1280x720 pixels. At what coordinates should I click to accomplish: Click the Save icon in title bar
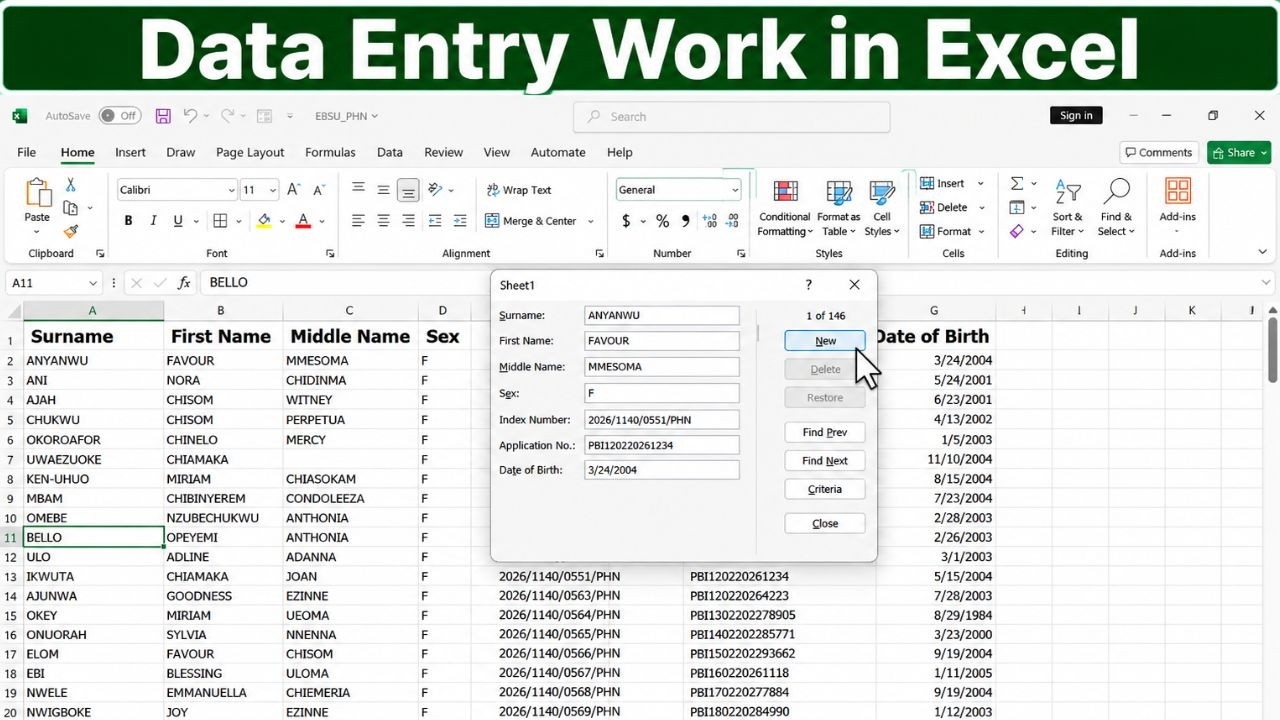coord(163,116)
